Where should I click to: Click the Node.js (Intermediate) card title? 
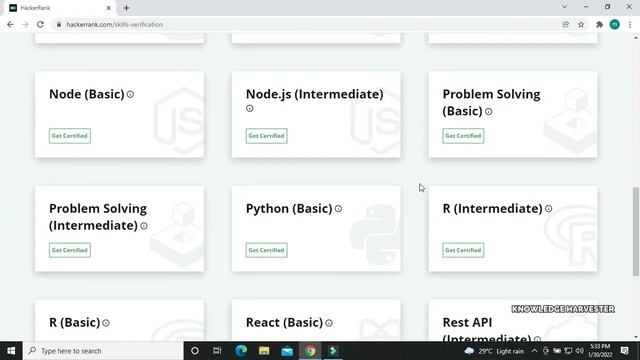coord(314,94)
